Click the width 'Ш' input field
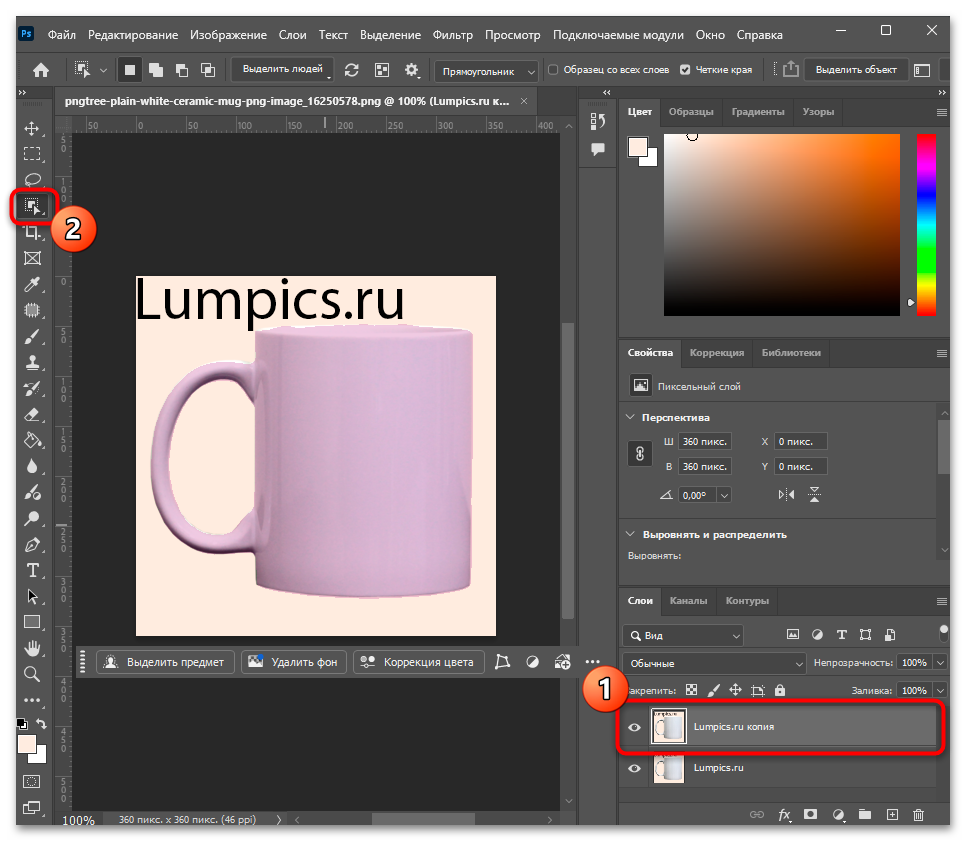Viewport: 966px width, 841px height. pyautogui.click(x=705, y=441)
